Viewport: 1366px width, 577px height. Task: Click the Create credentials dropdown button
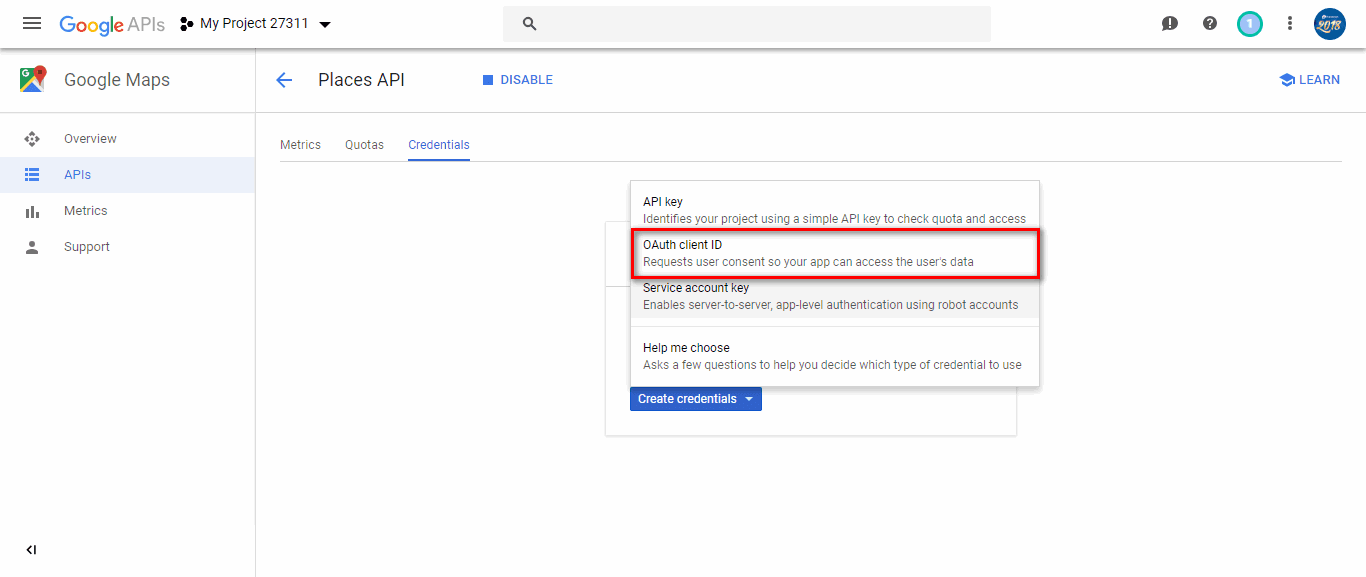tap(696, 399)
